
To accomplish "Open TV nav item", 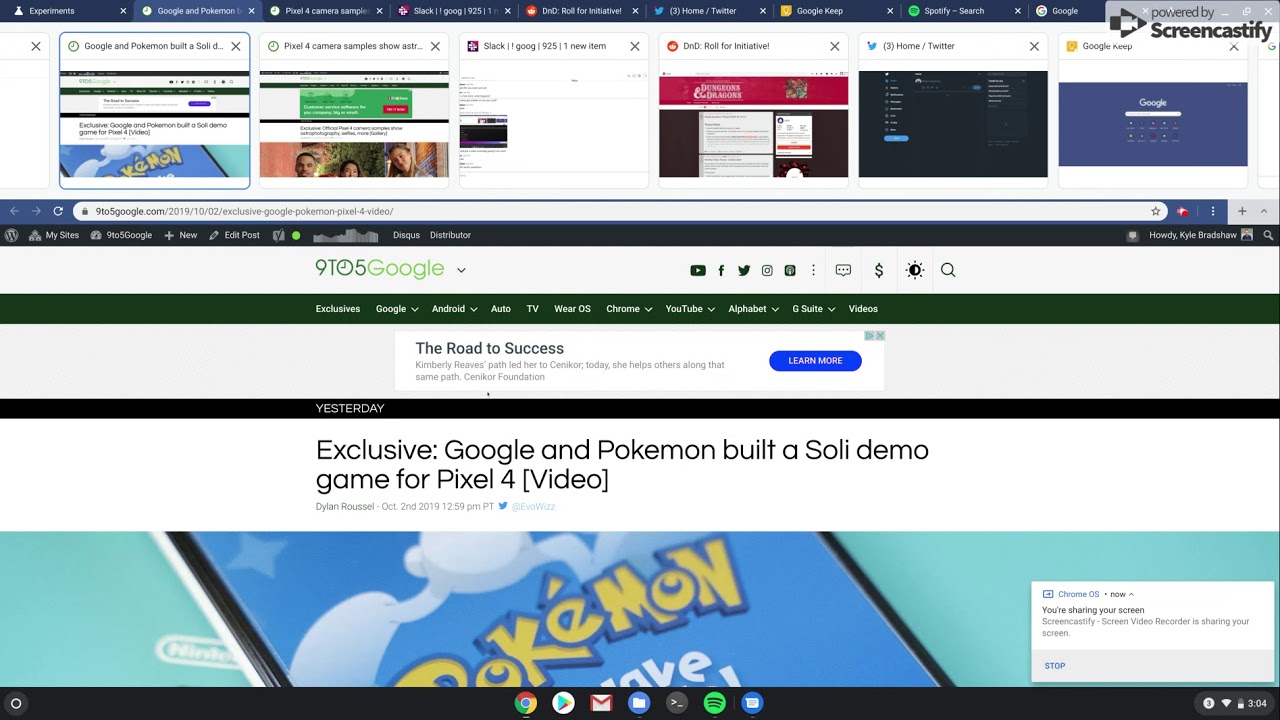I will pyautogui.click(x=532, y=309).
